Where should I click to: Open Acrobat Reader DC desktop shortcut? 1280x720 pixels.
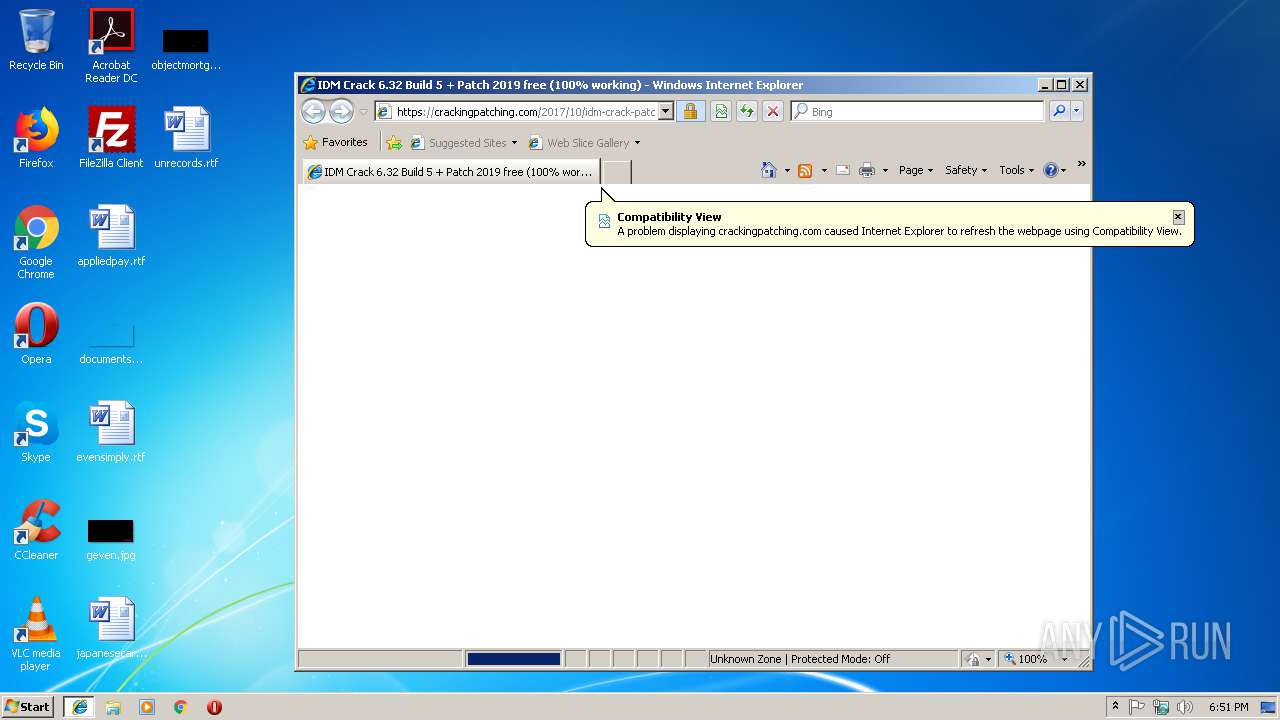point(111,46)
